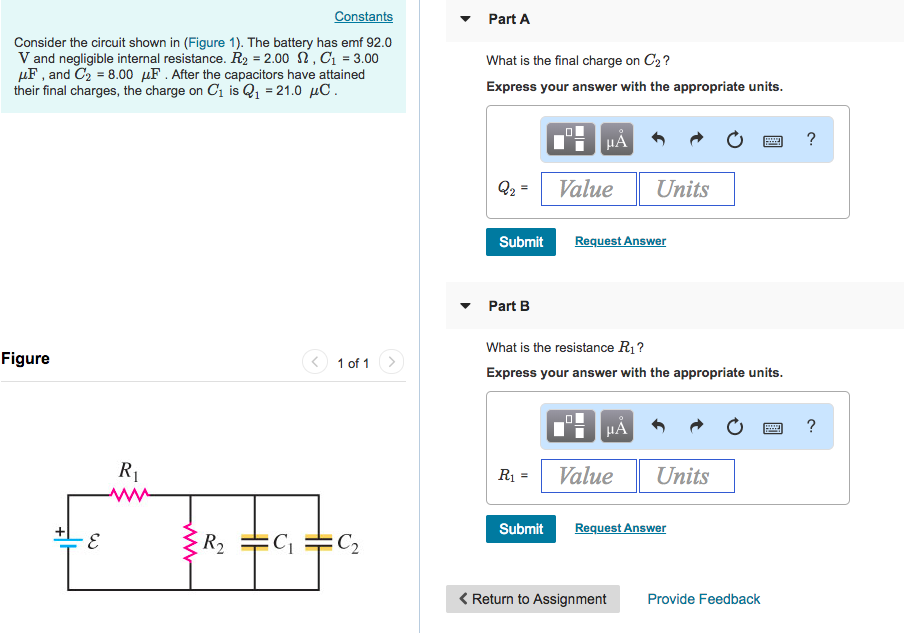
Task: Click the help question mark in Part B
Action: 810,426
